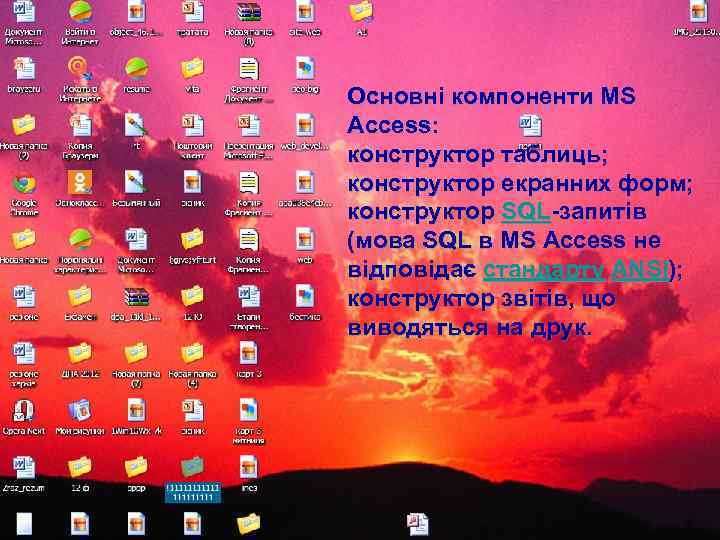
Task: Click the text виводяться на друк
Action: [x=469, y=328]
